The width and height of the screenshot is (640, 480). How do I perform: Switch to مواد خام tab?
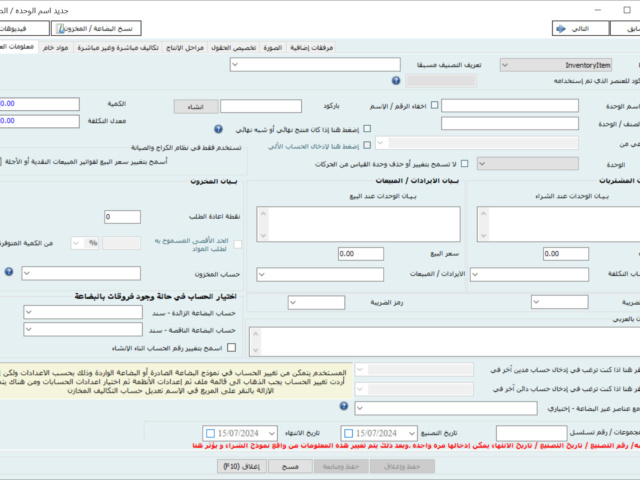[x=56, y=48]
